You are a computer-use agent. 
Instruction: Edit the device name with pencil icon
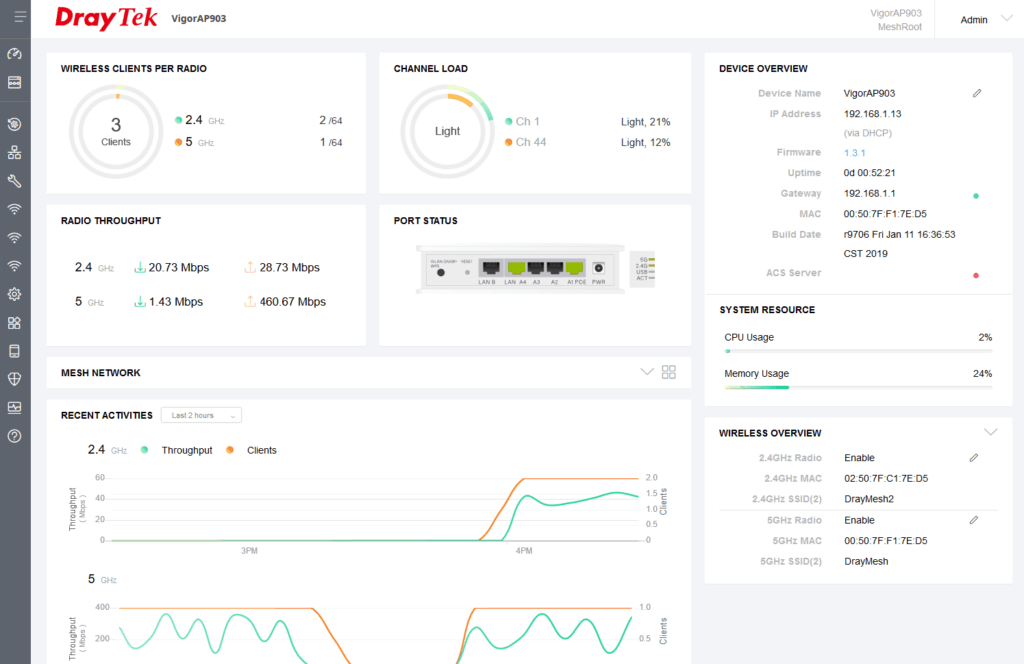coord(977,93)
